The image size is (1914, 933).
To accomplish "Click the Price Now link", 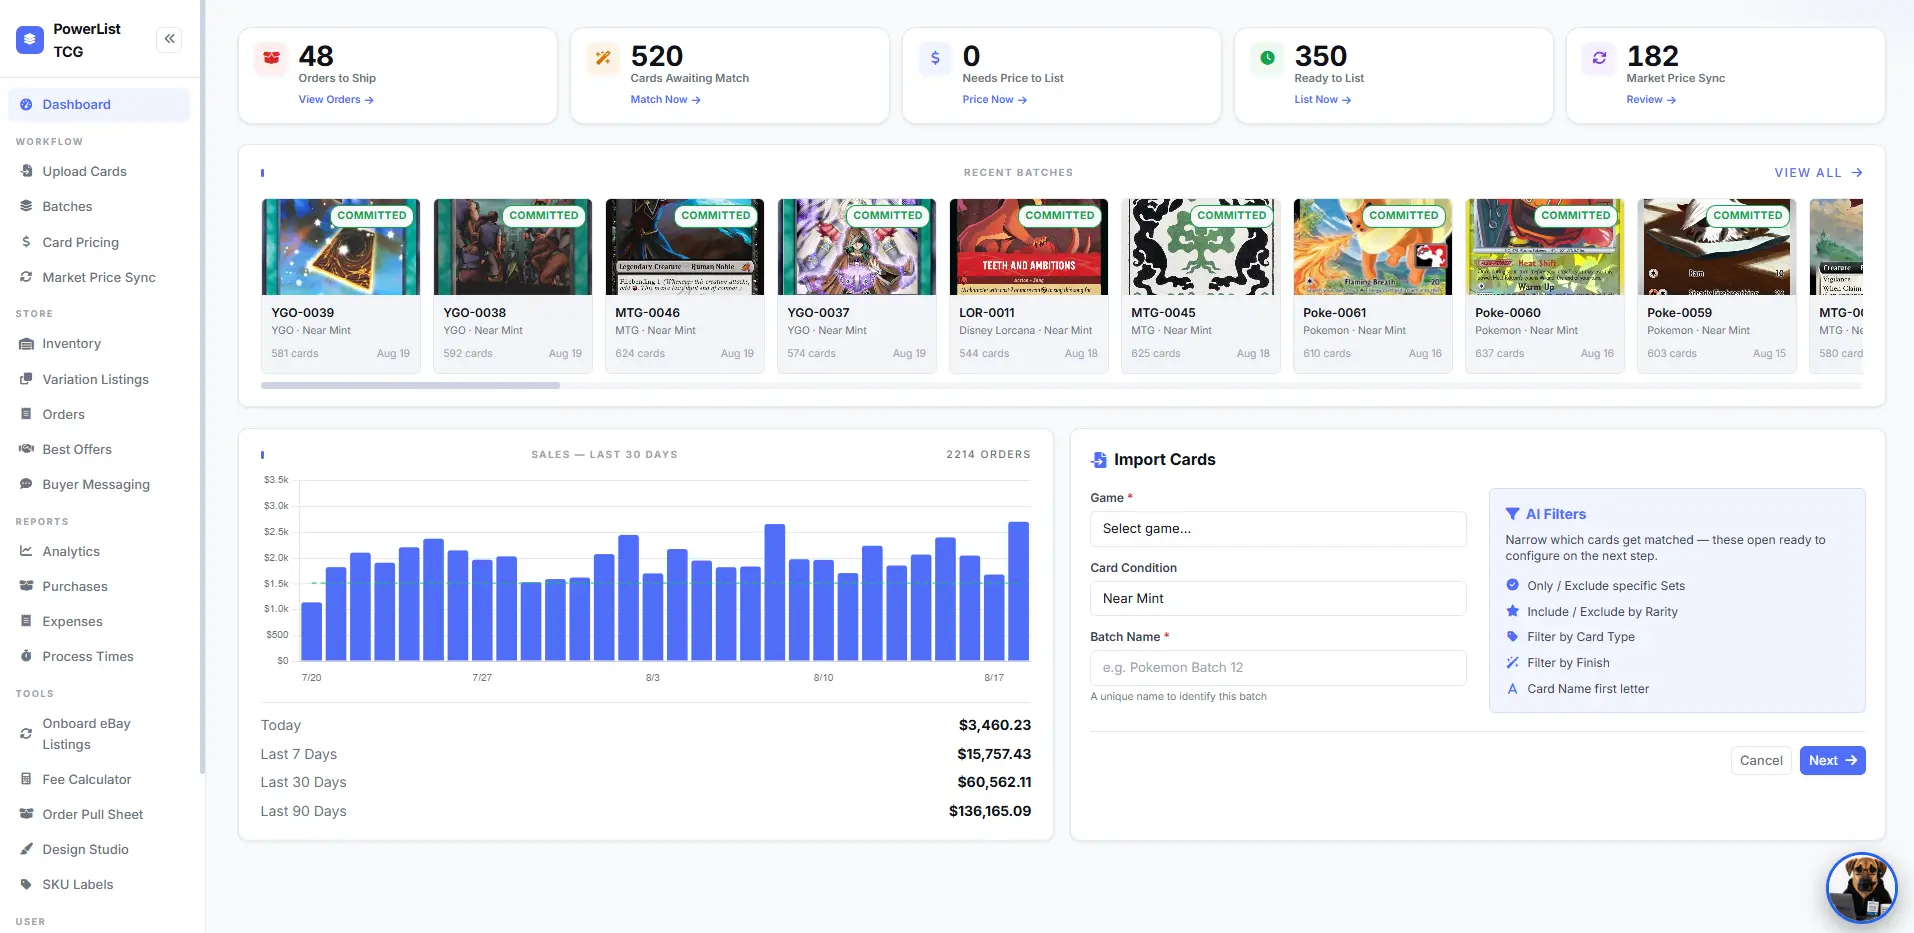I will (994, 100).
